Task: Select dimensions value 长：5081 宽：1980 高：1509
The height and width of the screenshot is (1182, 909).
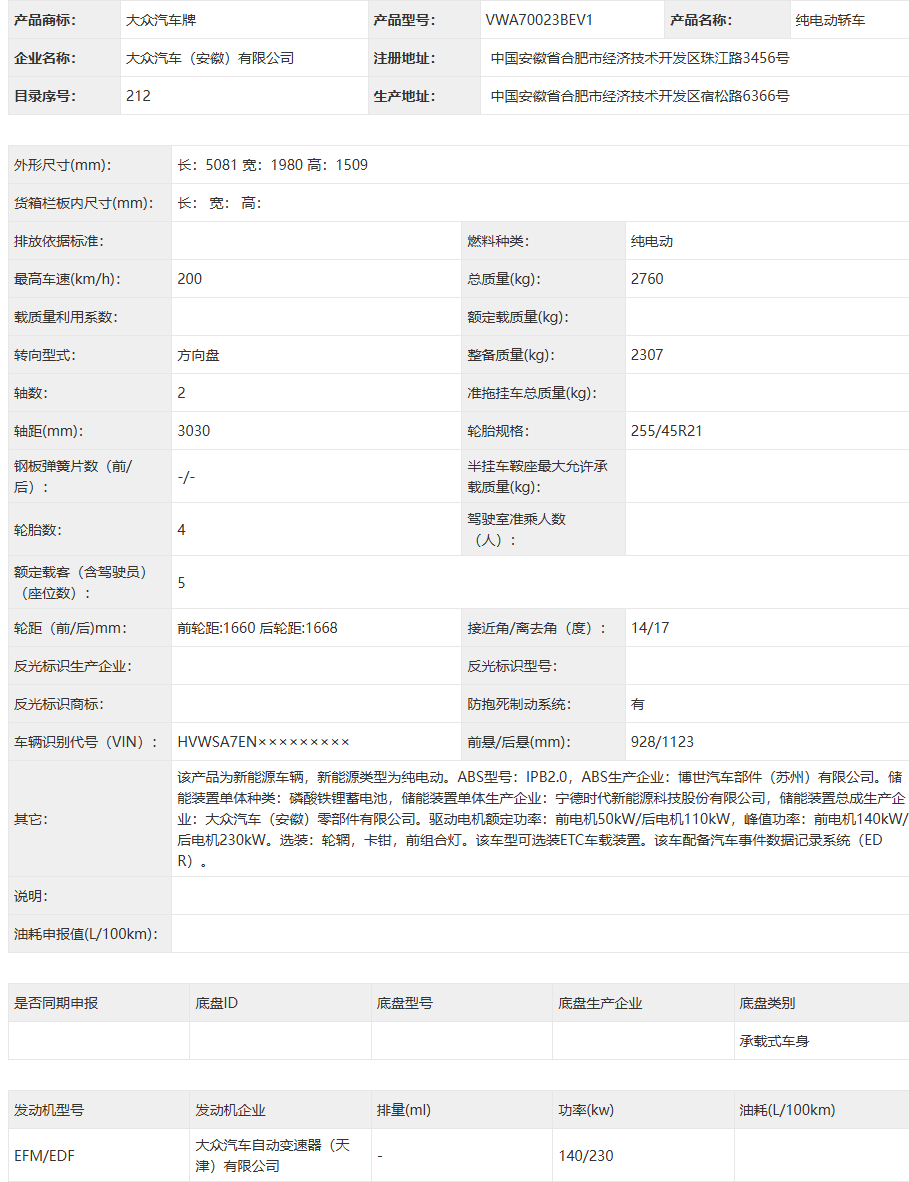Action: pyautogui.click(x=272, y=165)
